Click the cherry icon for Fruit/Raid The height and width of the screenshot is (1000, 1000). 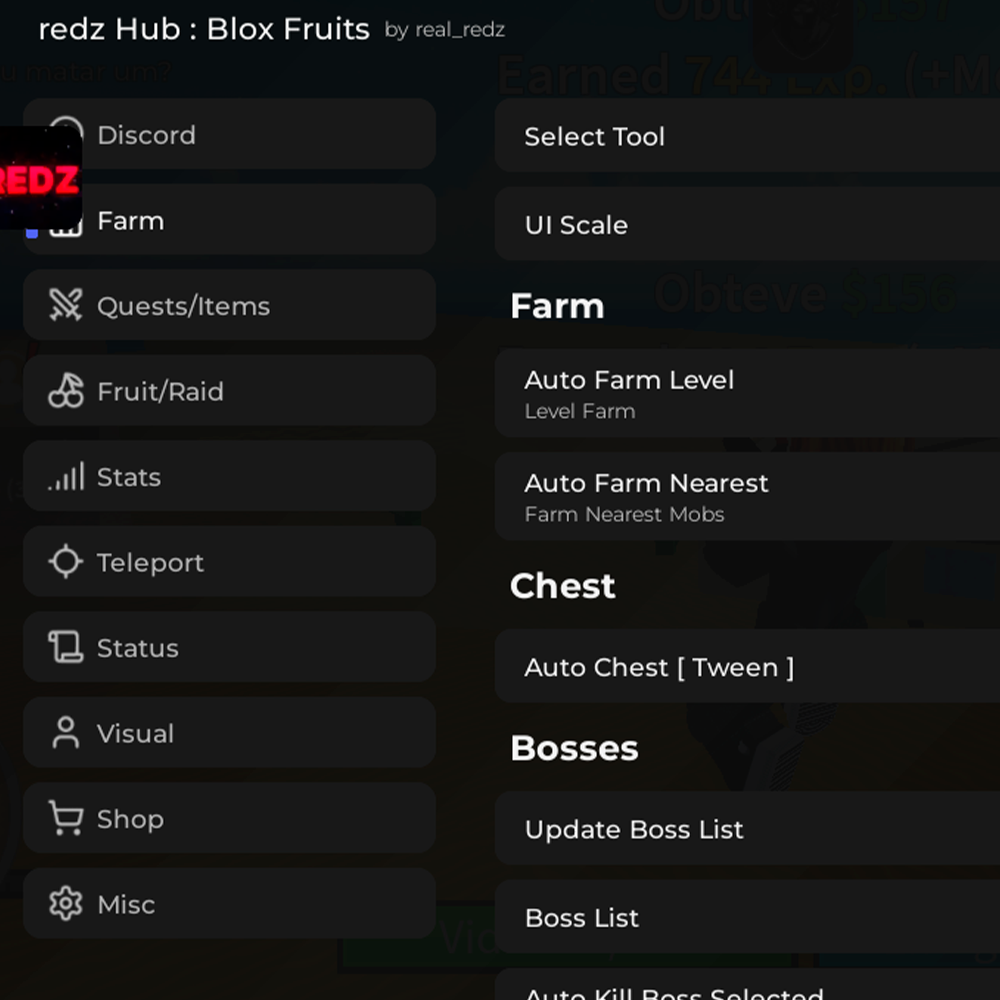[x=65, y=391]
